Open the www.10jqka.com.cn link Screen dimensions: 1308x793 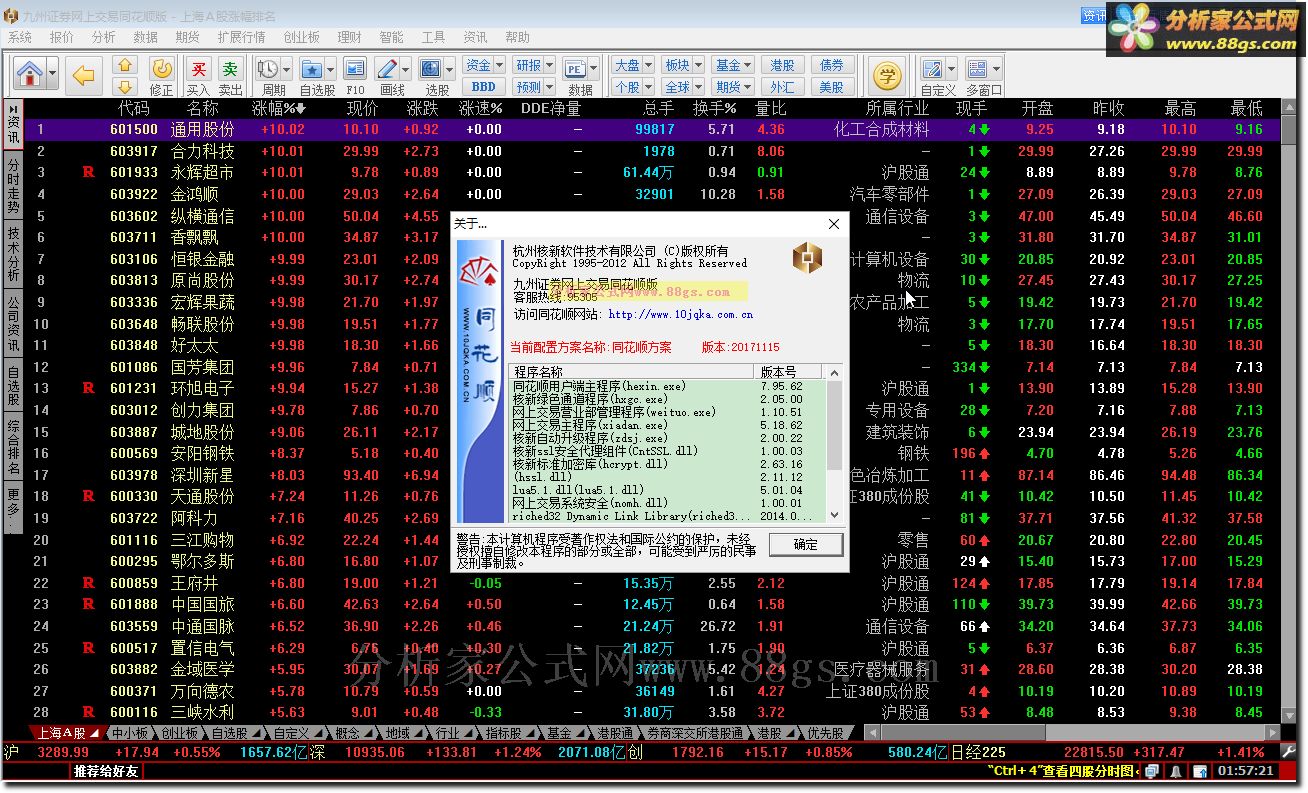[x=680, y=314]
